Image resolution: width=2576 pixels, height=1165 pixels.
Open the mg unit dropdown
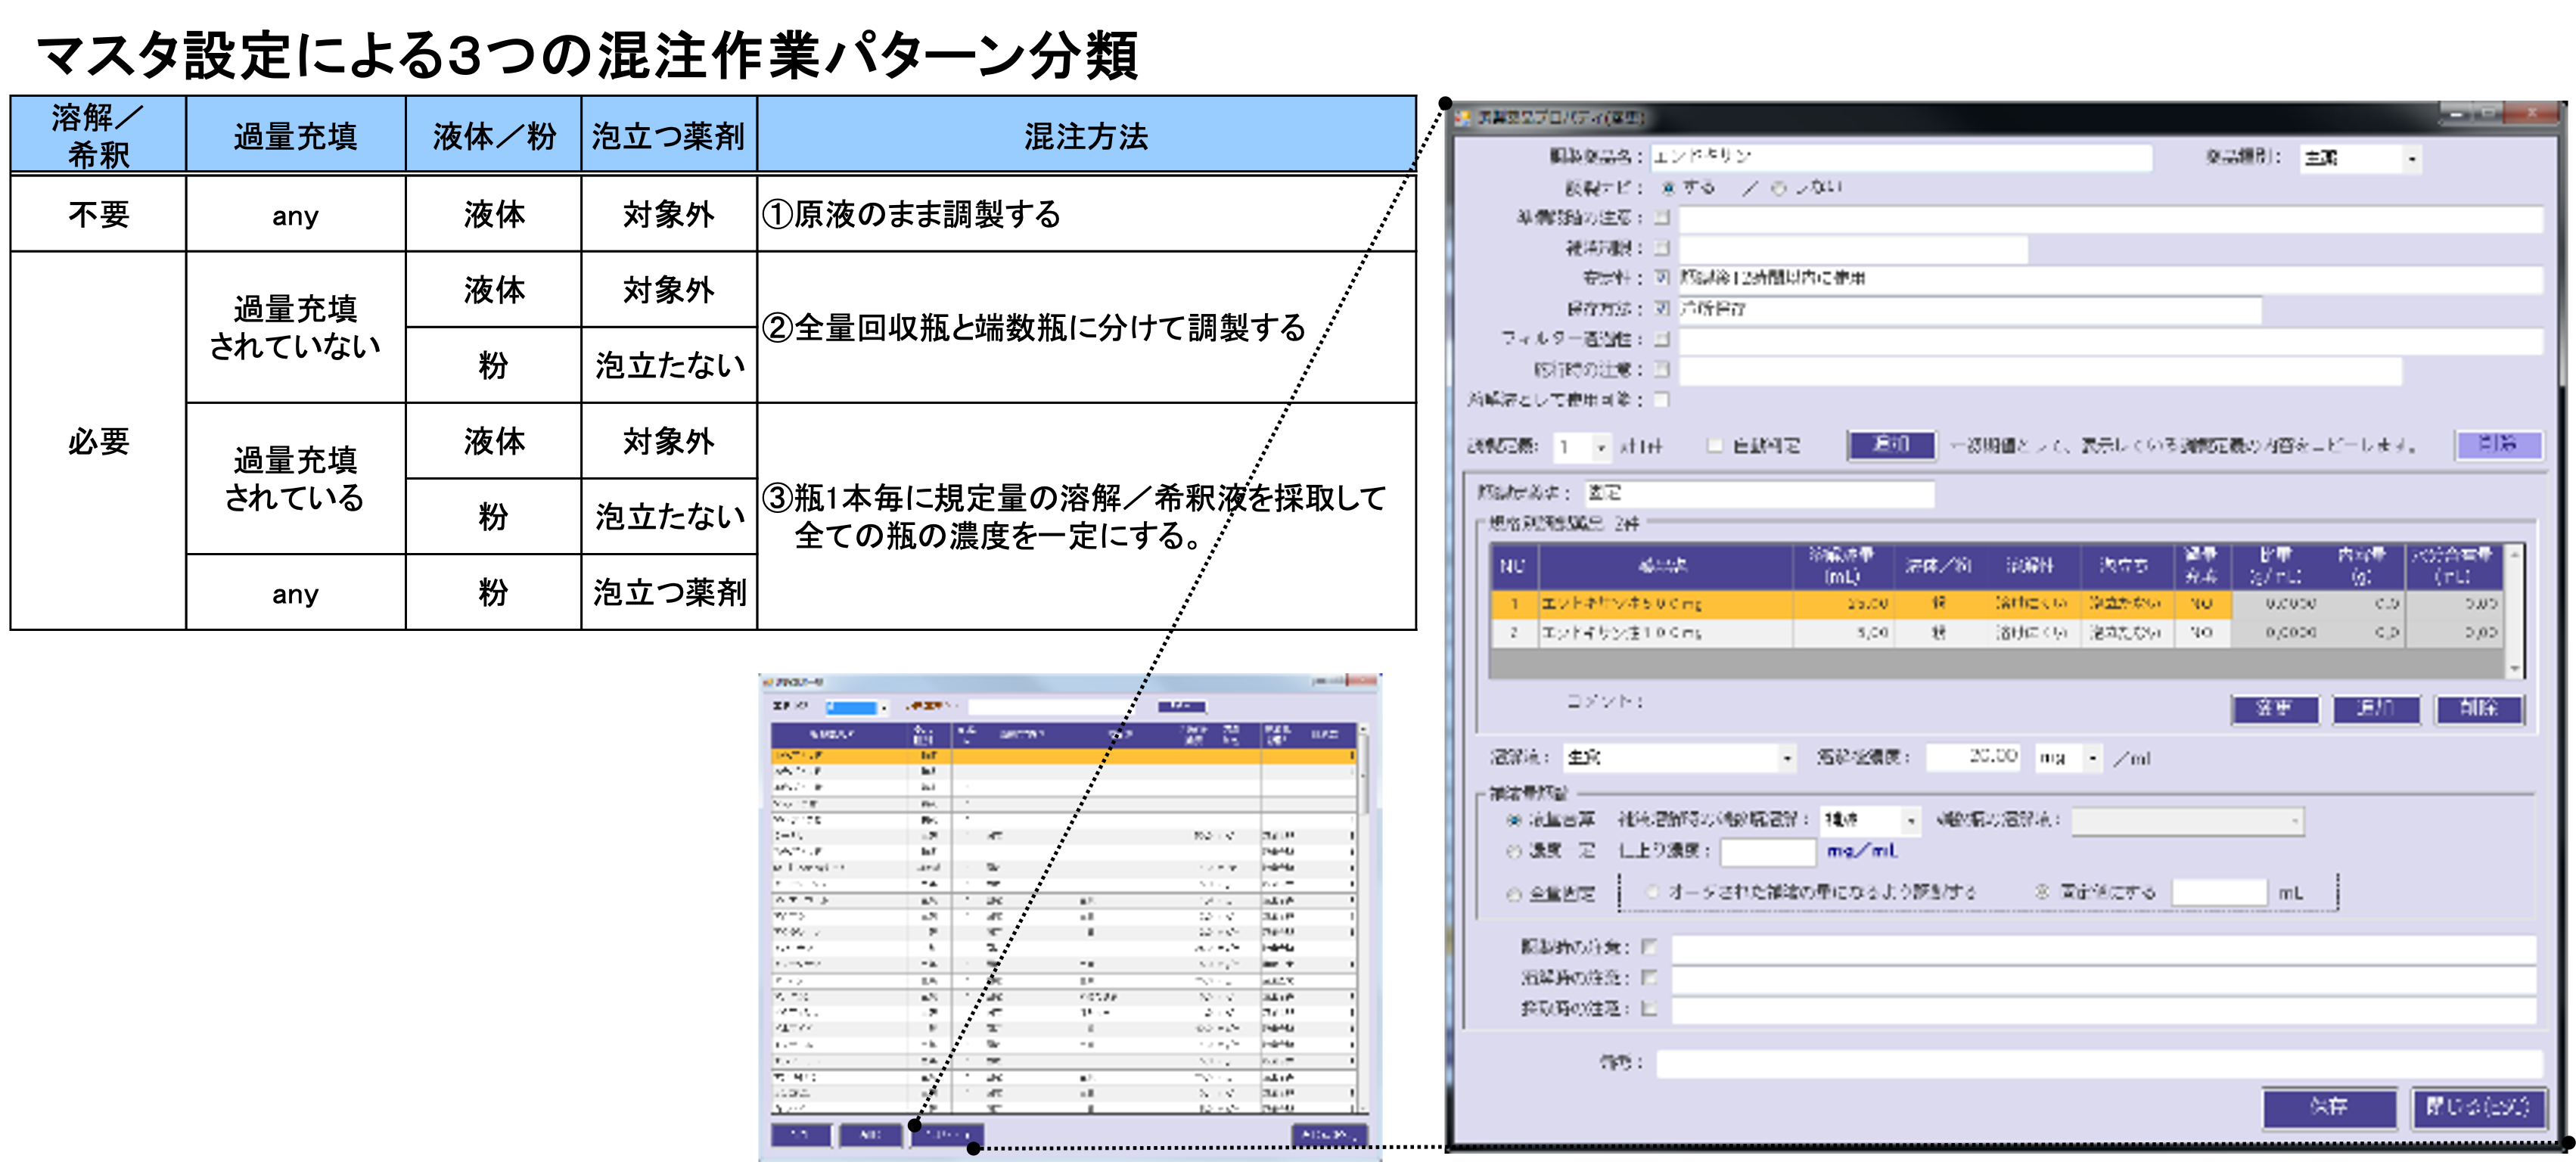point(2092,758)
